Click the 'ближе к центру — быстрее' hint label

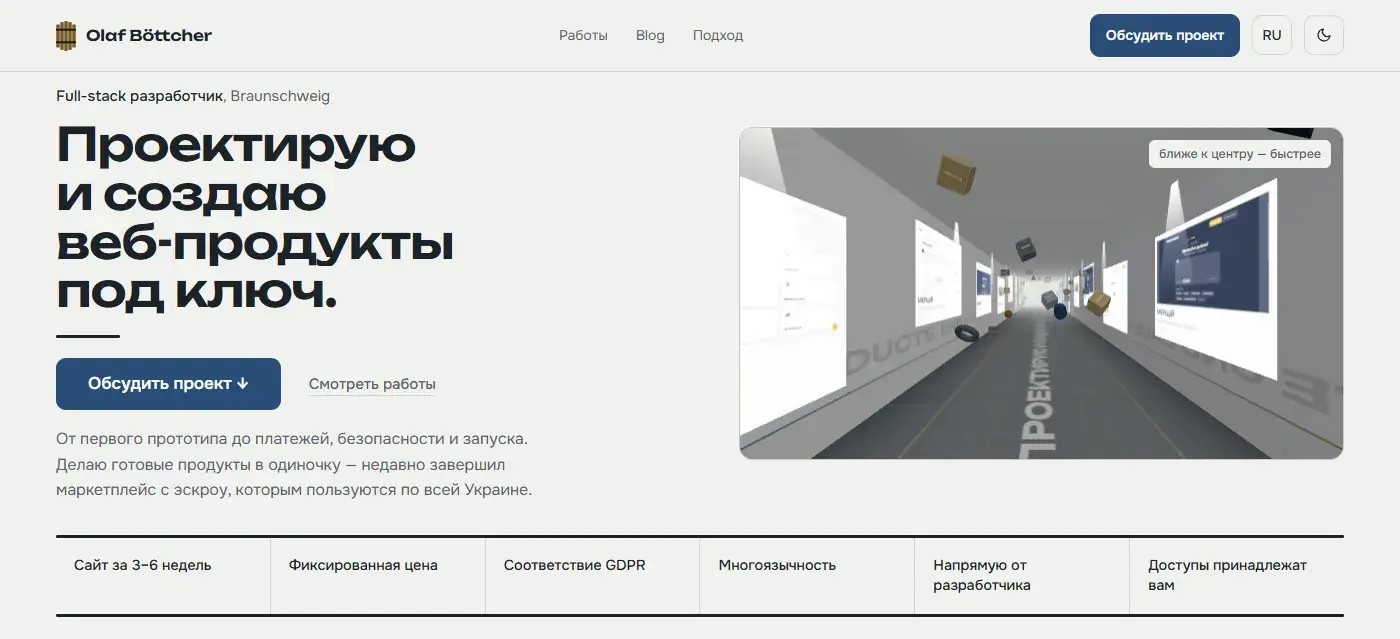tap(1240, 154)
